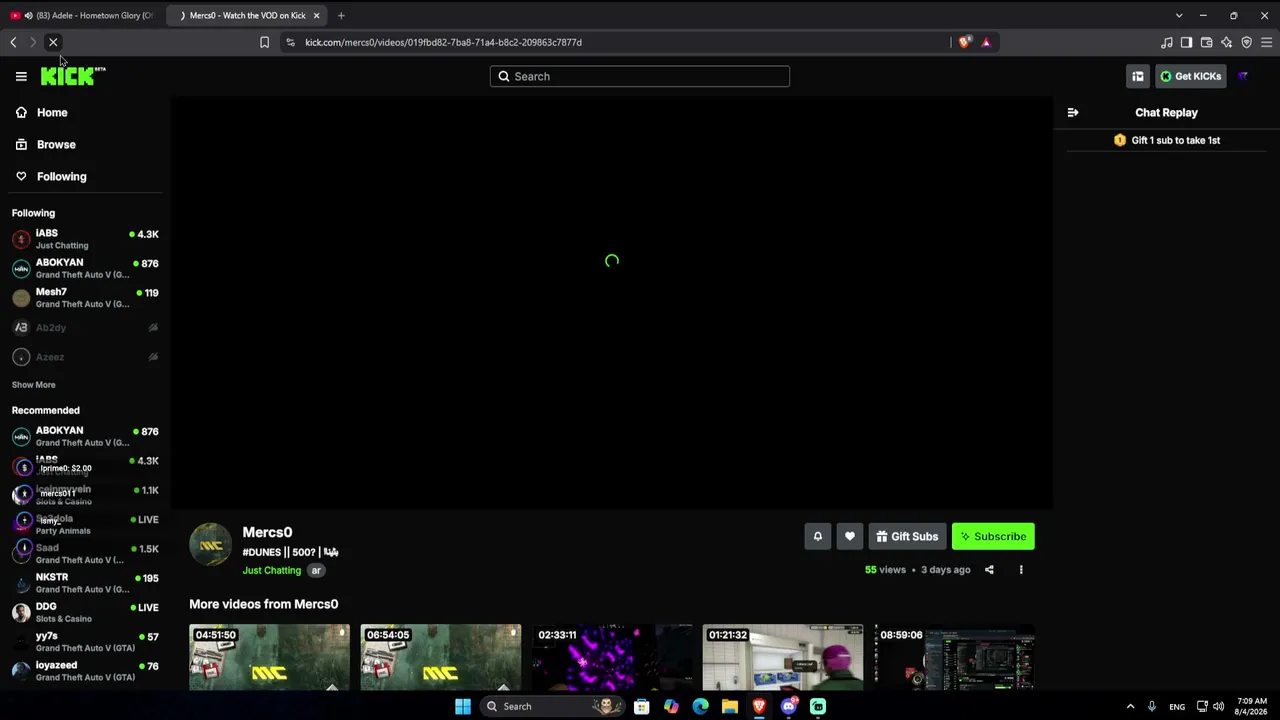
Task: Open the Mercs0 channel name link
Action: point(267,533)
